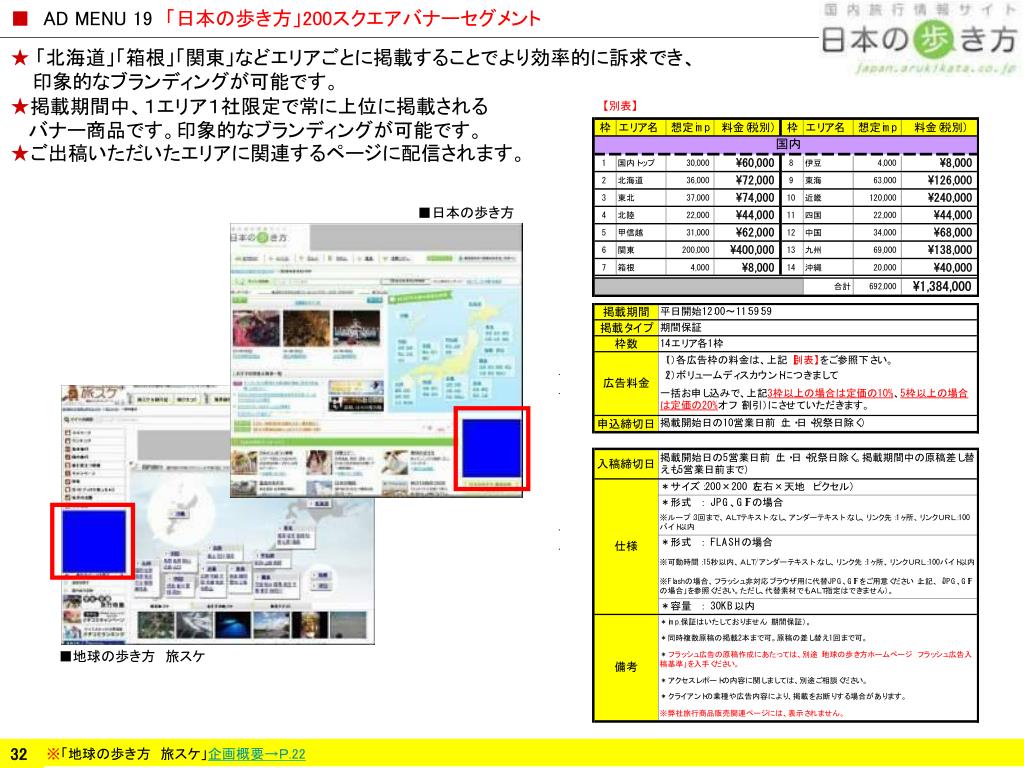
Task: Click the underlined 3枠以上の場合は定価の10% text
Action: pos(830,393)
